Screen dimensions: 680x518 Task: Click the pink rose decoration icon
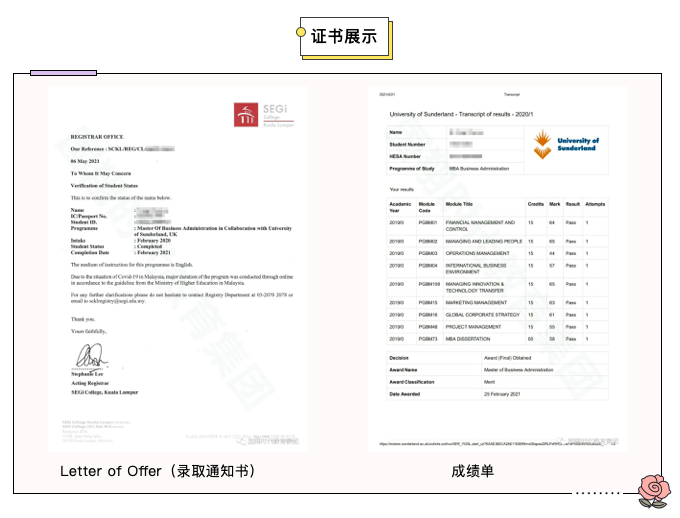[654, 491]
